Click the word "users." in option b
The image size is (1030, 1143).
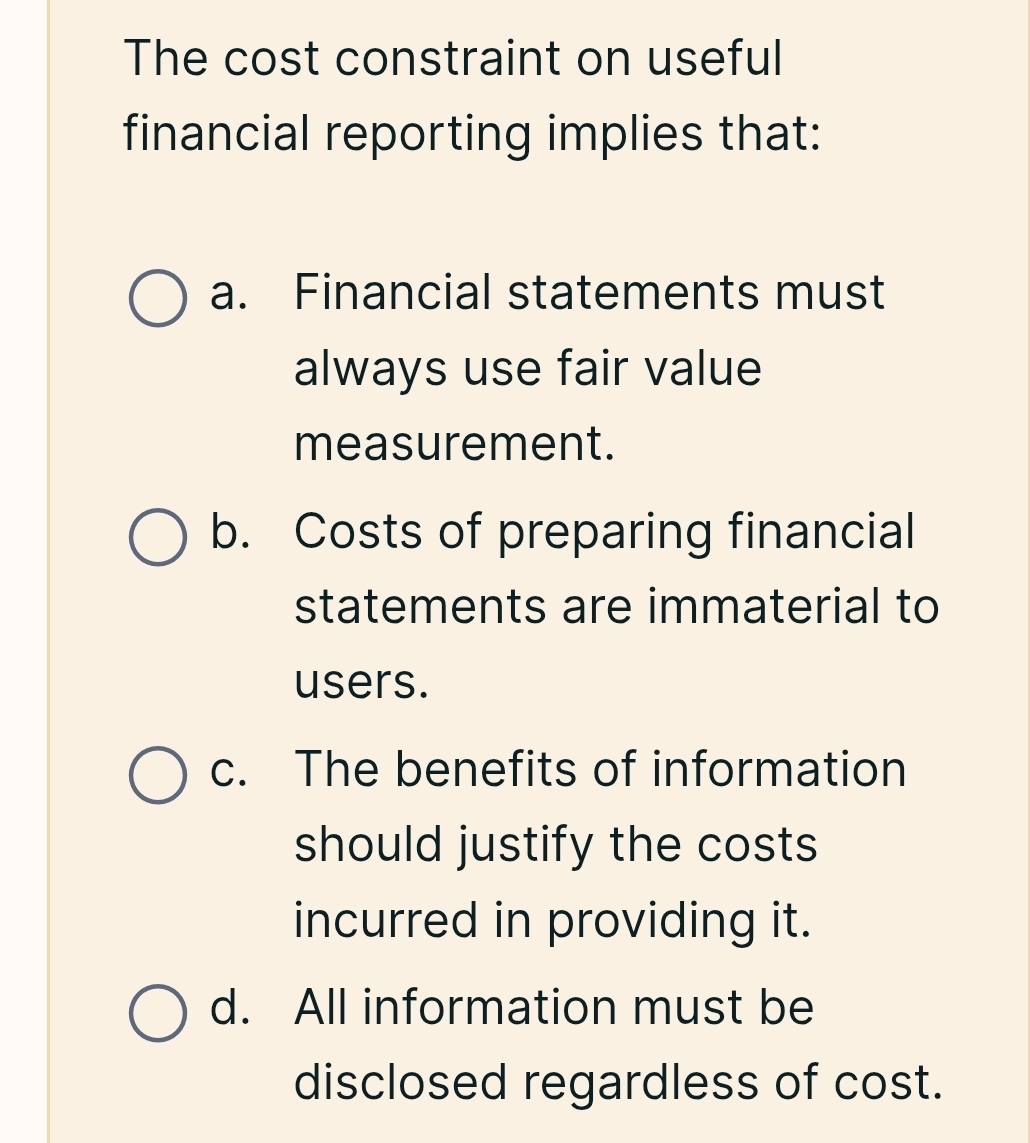(x=362, y=682)
